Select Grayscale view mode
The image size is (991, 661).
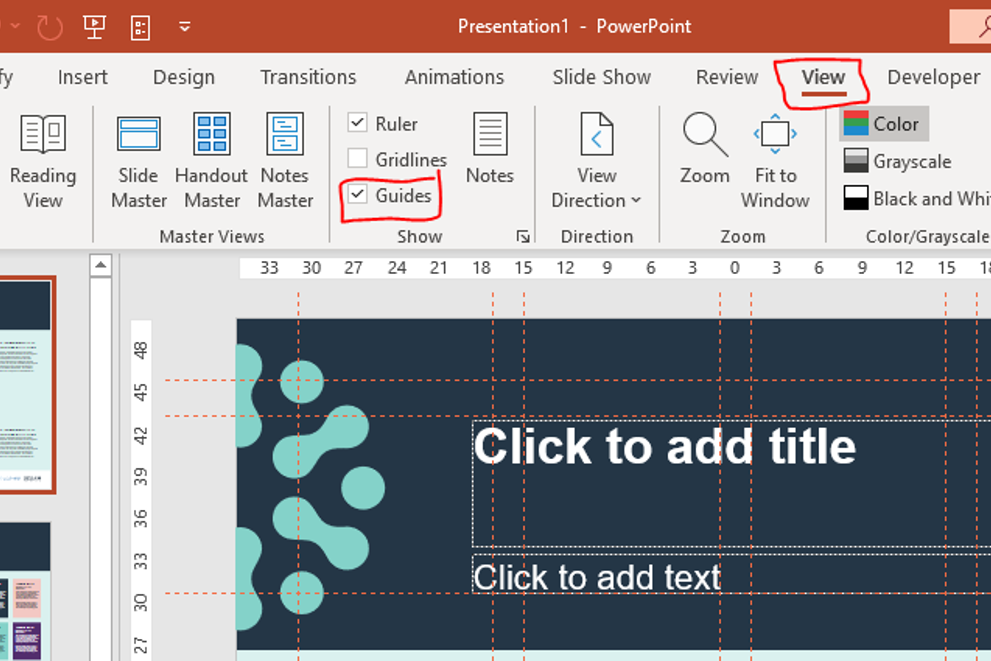[895, 161]
